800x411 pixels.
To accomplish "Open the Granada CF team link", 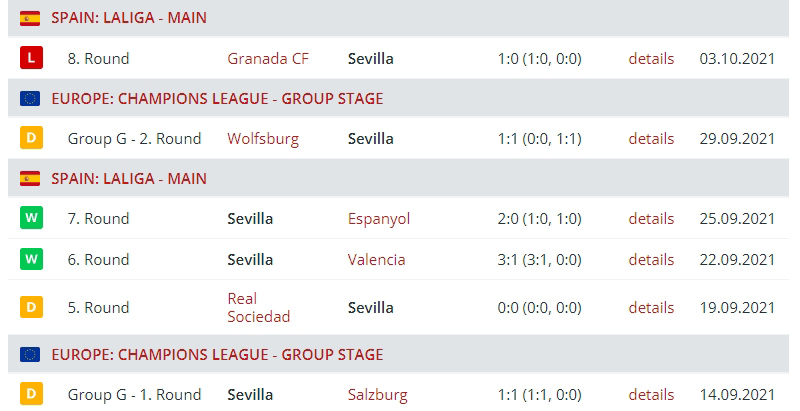I will pyautogui.click(x=268, y=59).
